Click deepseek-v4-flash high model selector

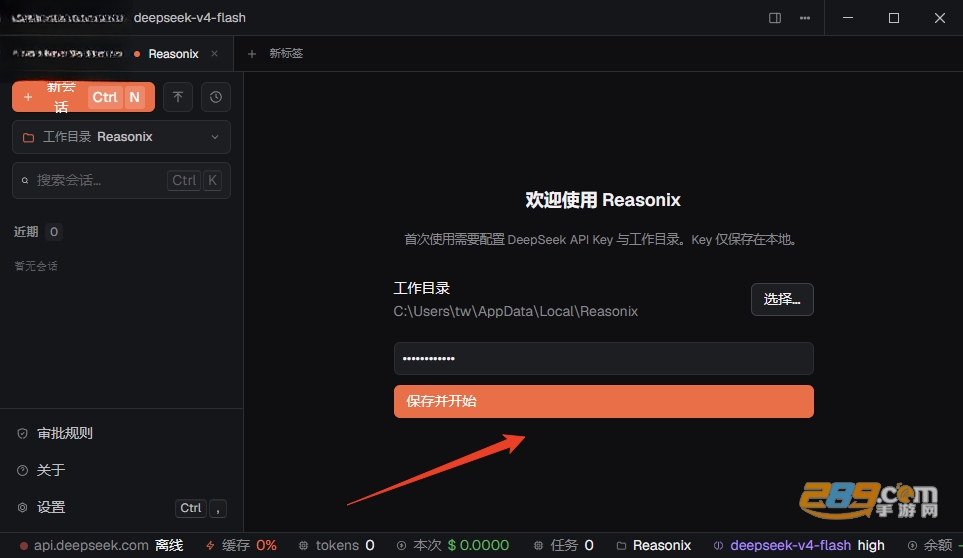click(x=800, y=545)
